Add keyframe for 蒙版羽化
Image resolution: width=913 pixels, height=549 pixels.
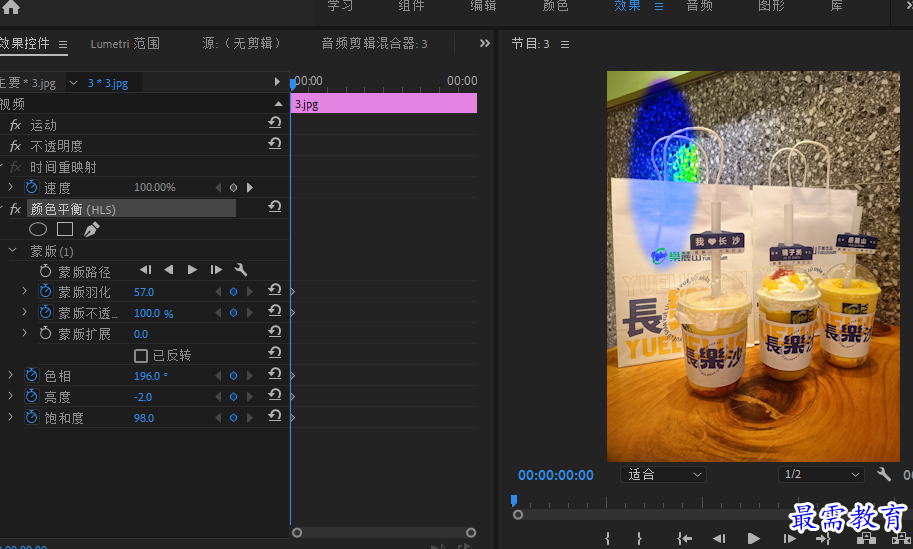click(x=233, y=292)
